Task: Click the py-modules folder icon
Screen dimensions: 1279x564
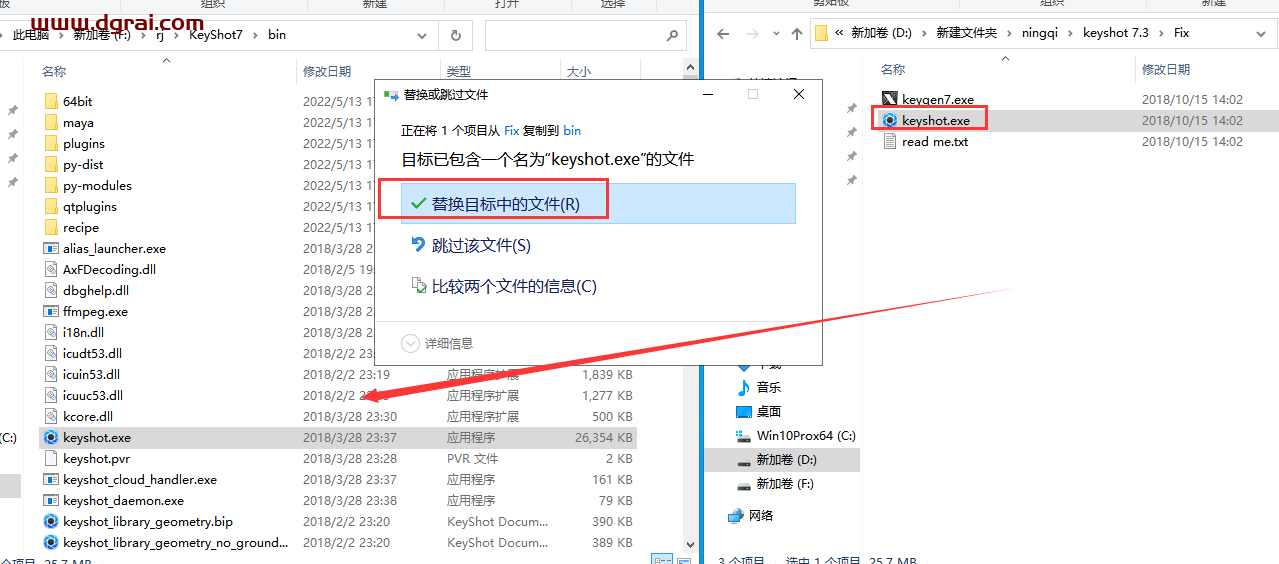Action: pyautogui.click(x=52, y=185)
